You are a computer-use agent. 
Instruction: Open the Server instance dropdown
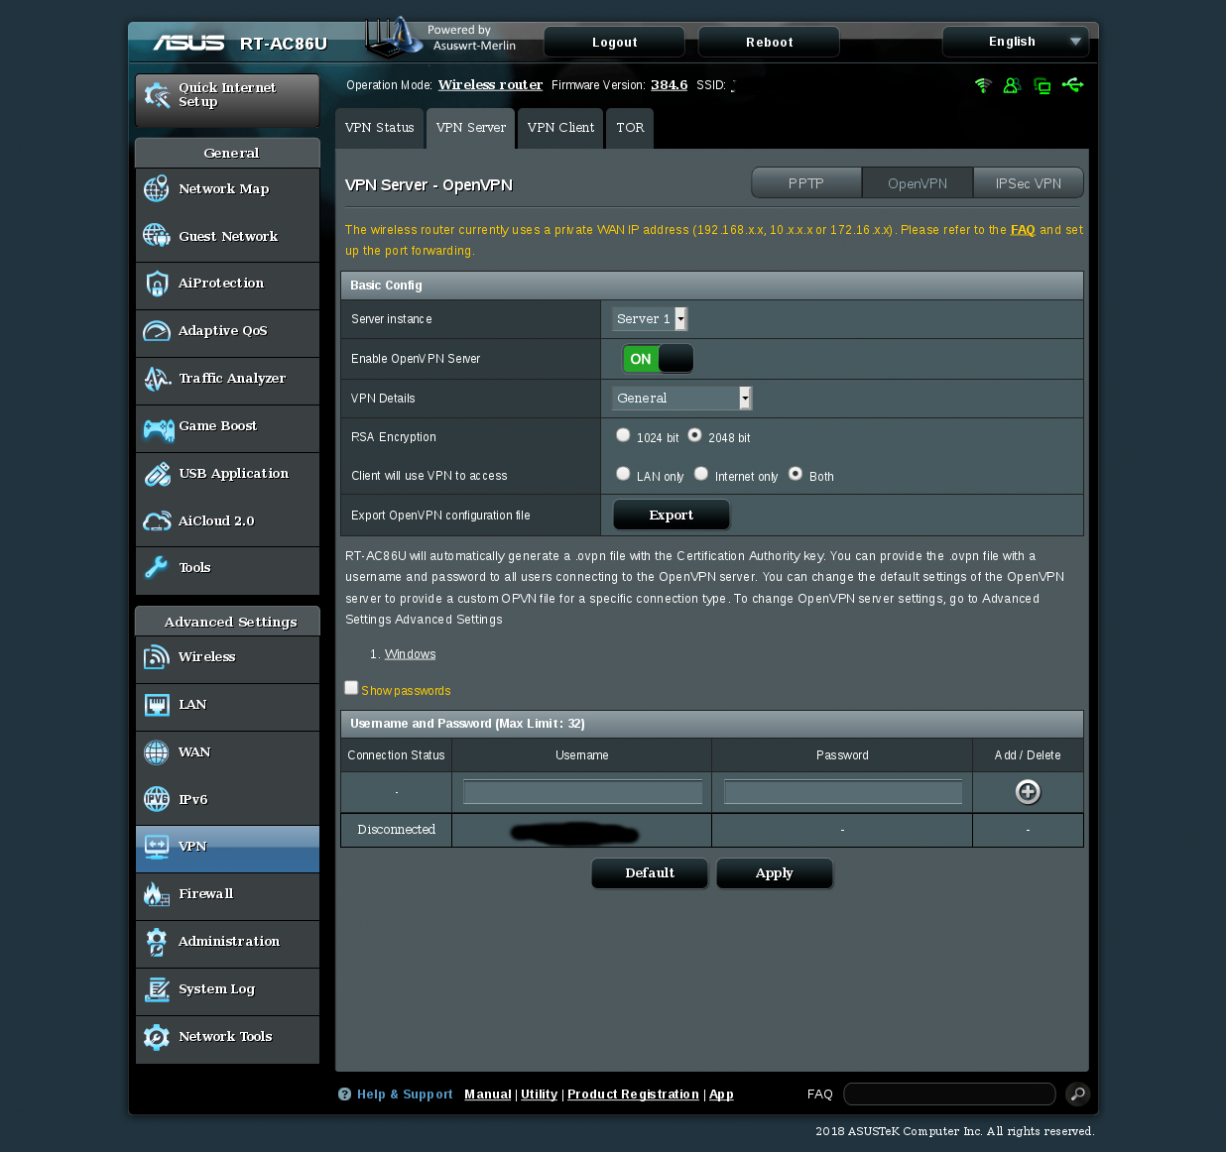click(650, 319)
